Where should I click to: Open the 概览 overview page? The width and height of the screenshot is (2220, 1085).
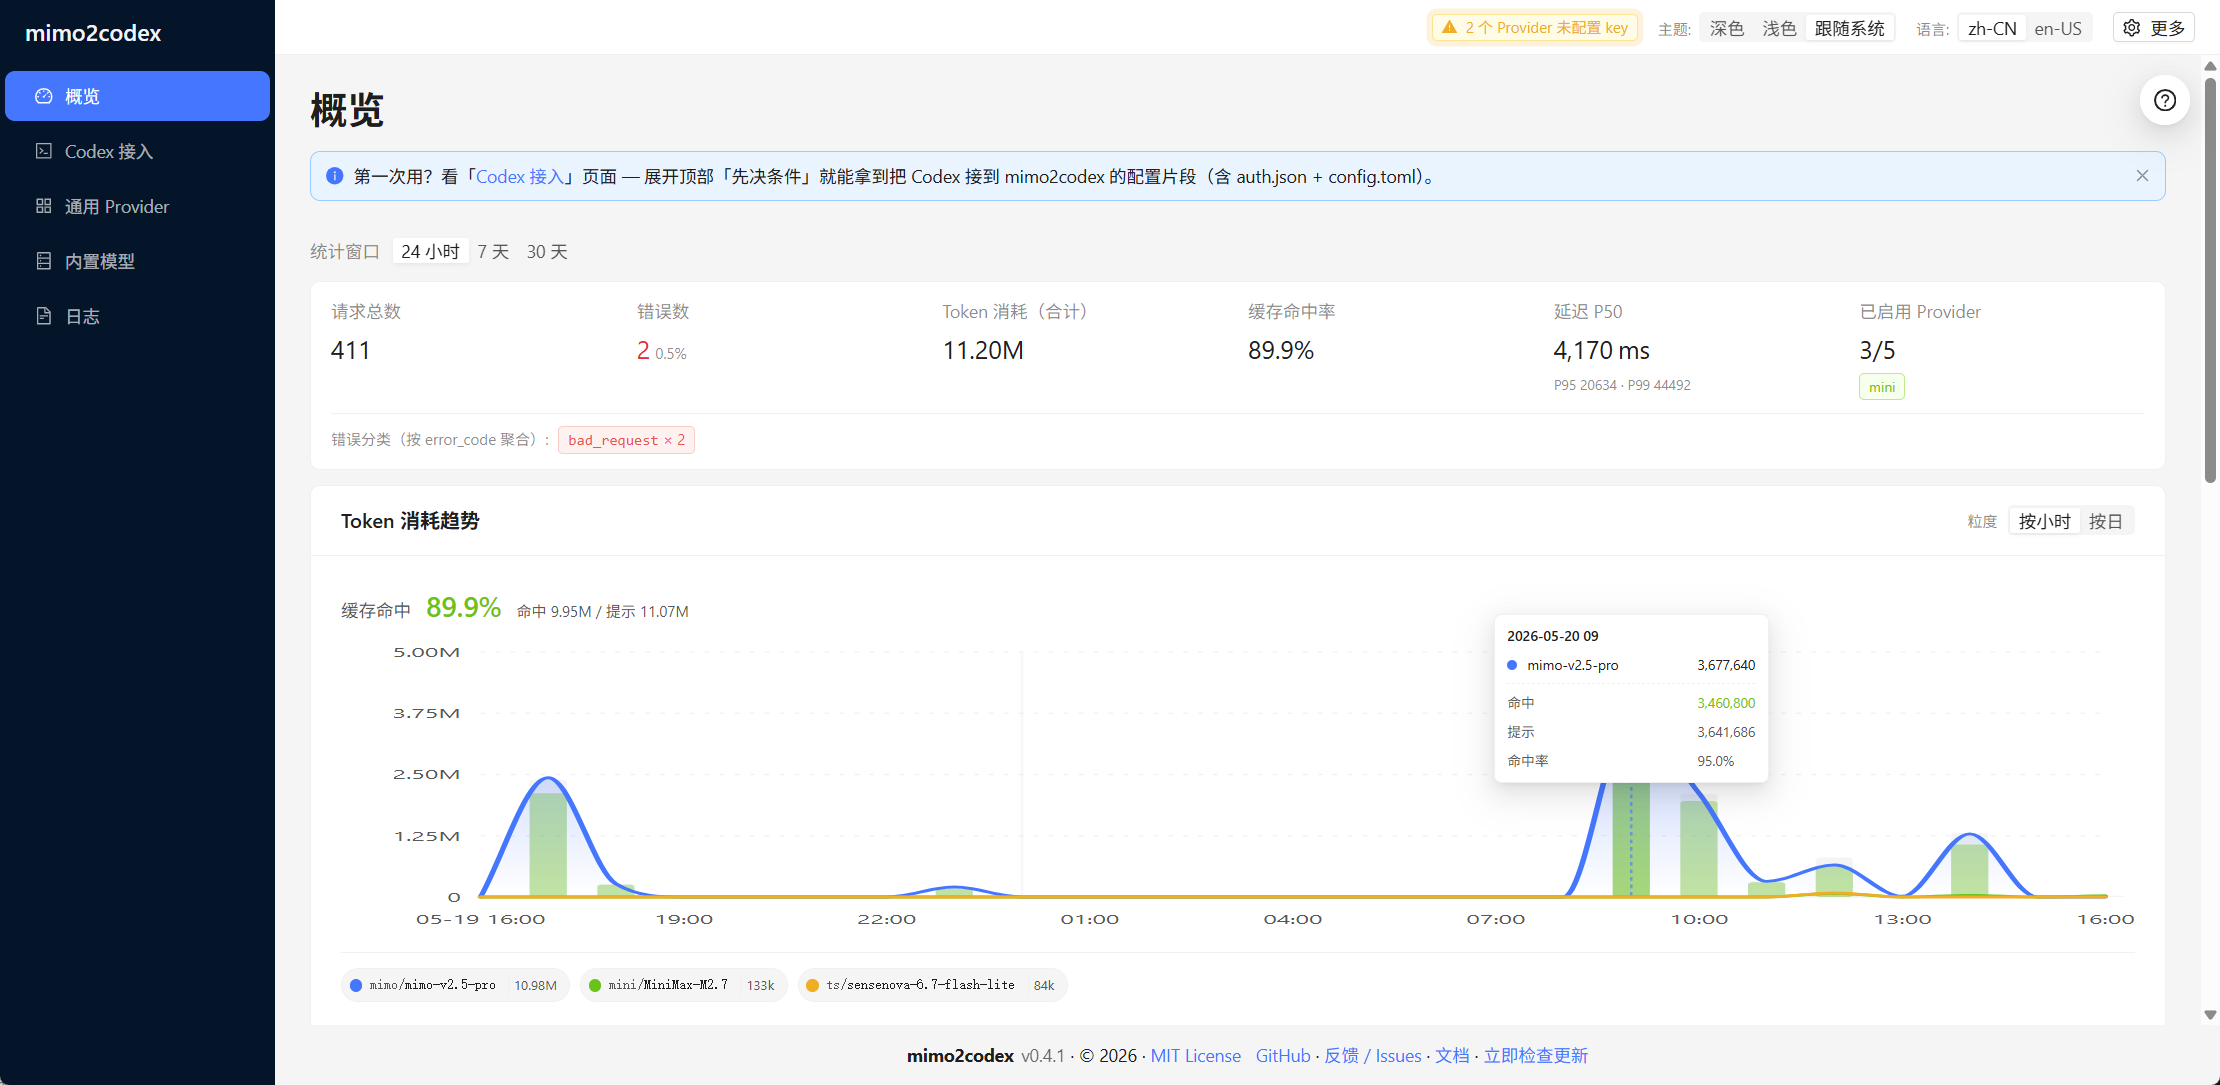click(x=137, y=96)
